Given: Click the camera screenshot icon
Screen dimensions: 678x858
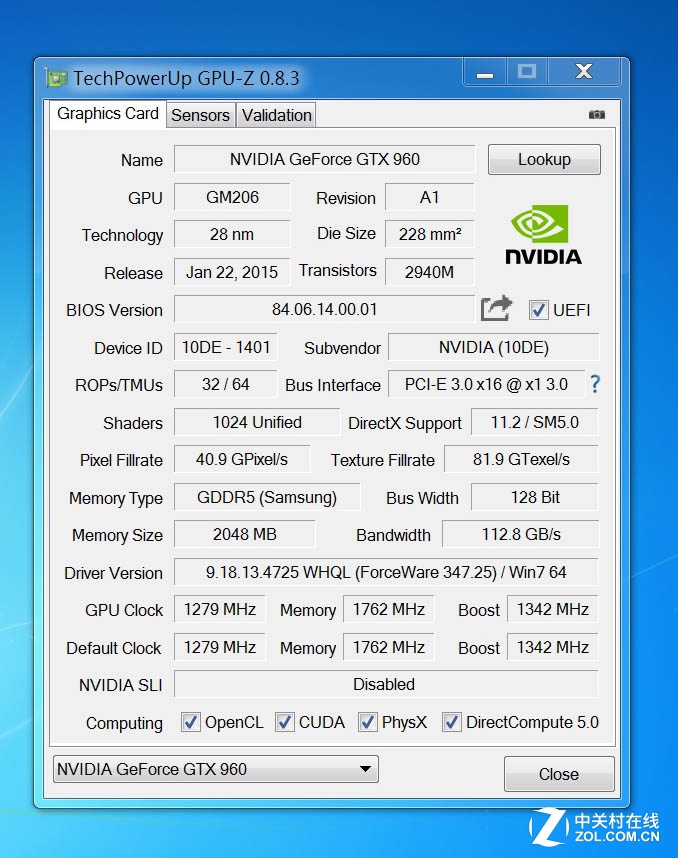Looking at the screenshot, I should tap(596, 114).
